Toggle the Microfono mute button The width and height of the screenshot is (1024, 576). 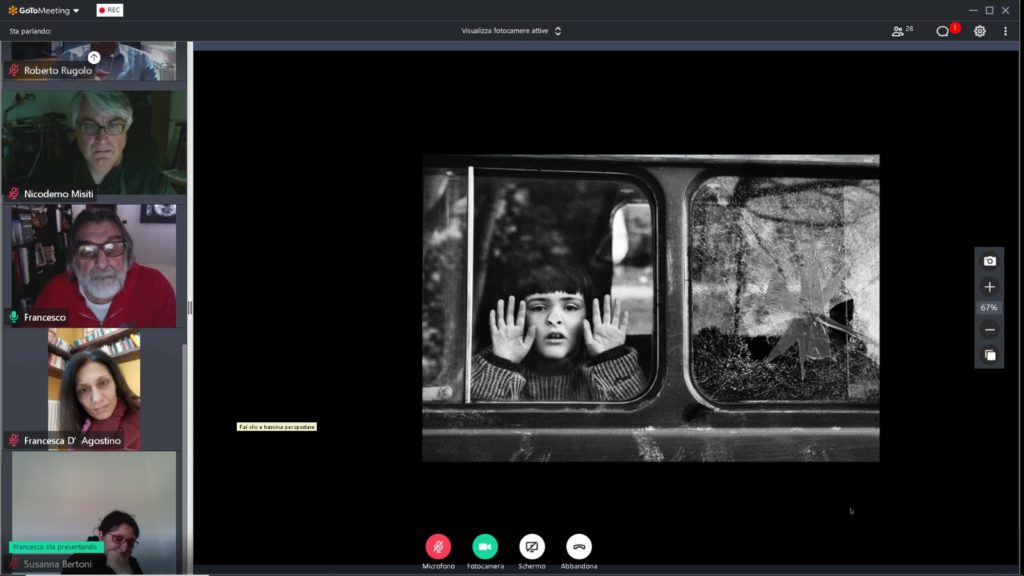pyautogui.click(x=438, y=547)
